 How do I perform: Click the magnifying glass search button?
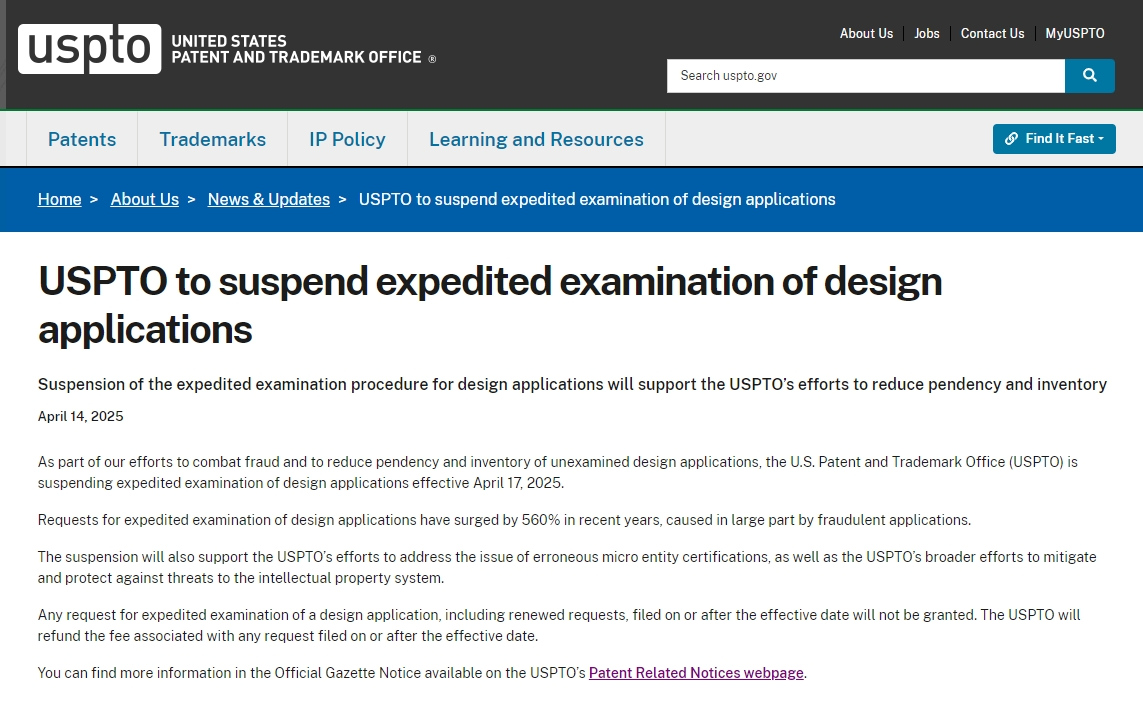tap(1090, 76)
